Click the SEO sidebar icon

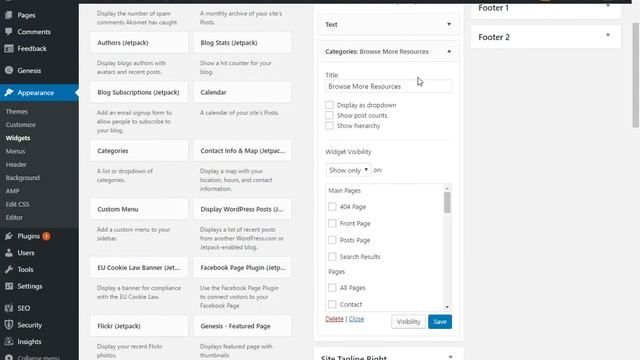click(9, 308)
